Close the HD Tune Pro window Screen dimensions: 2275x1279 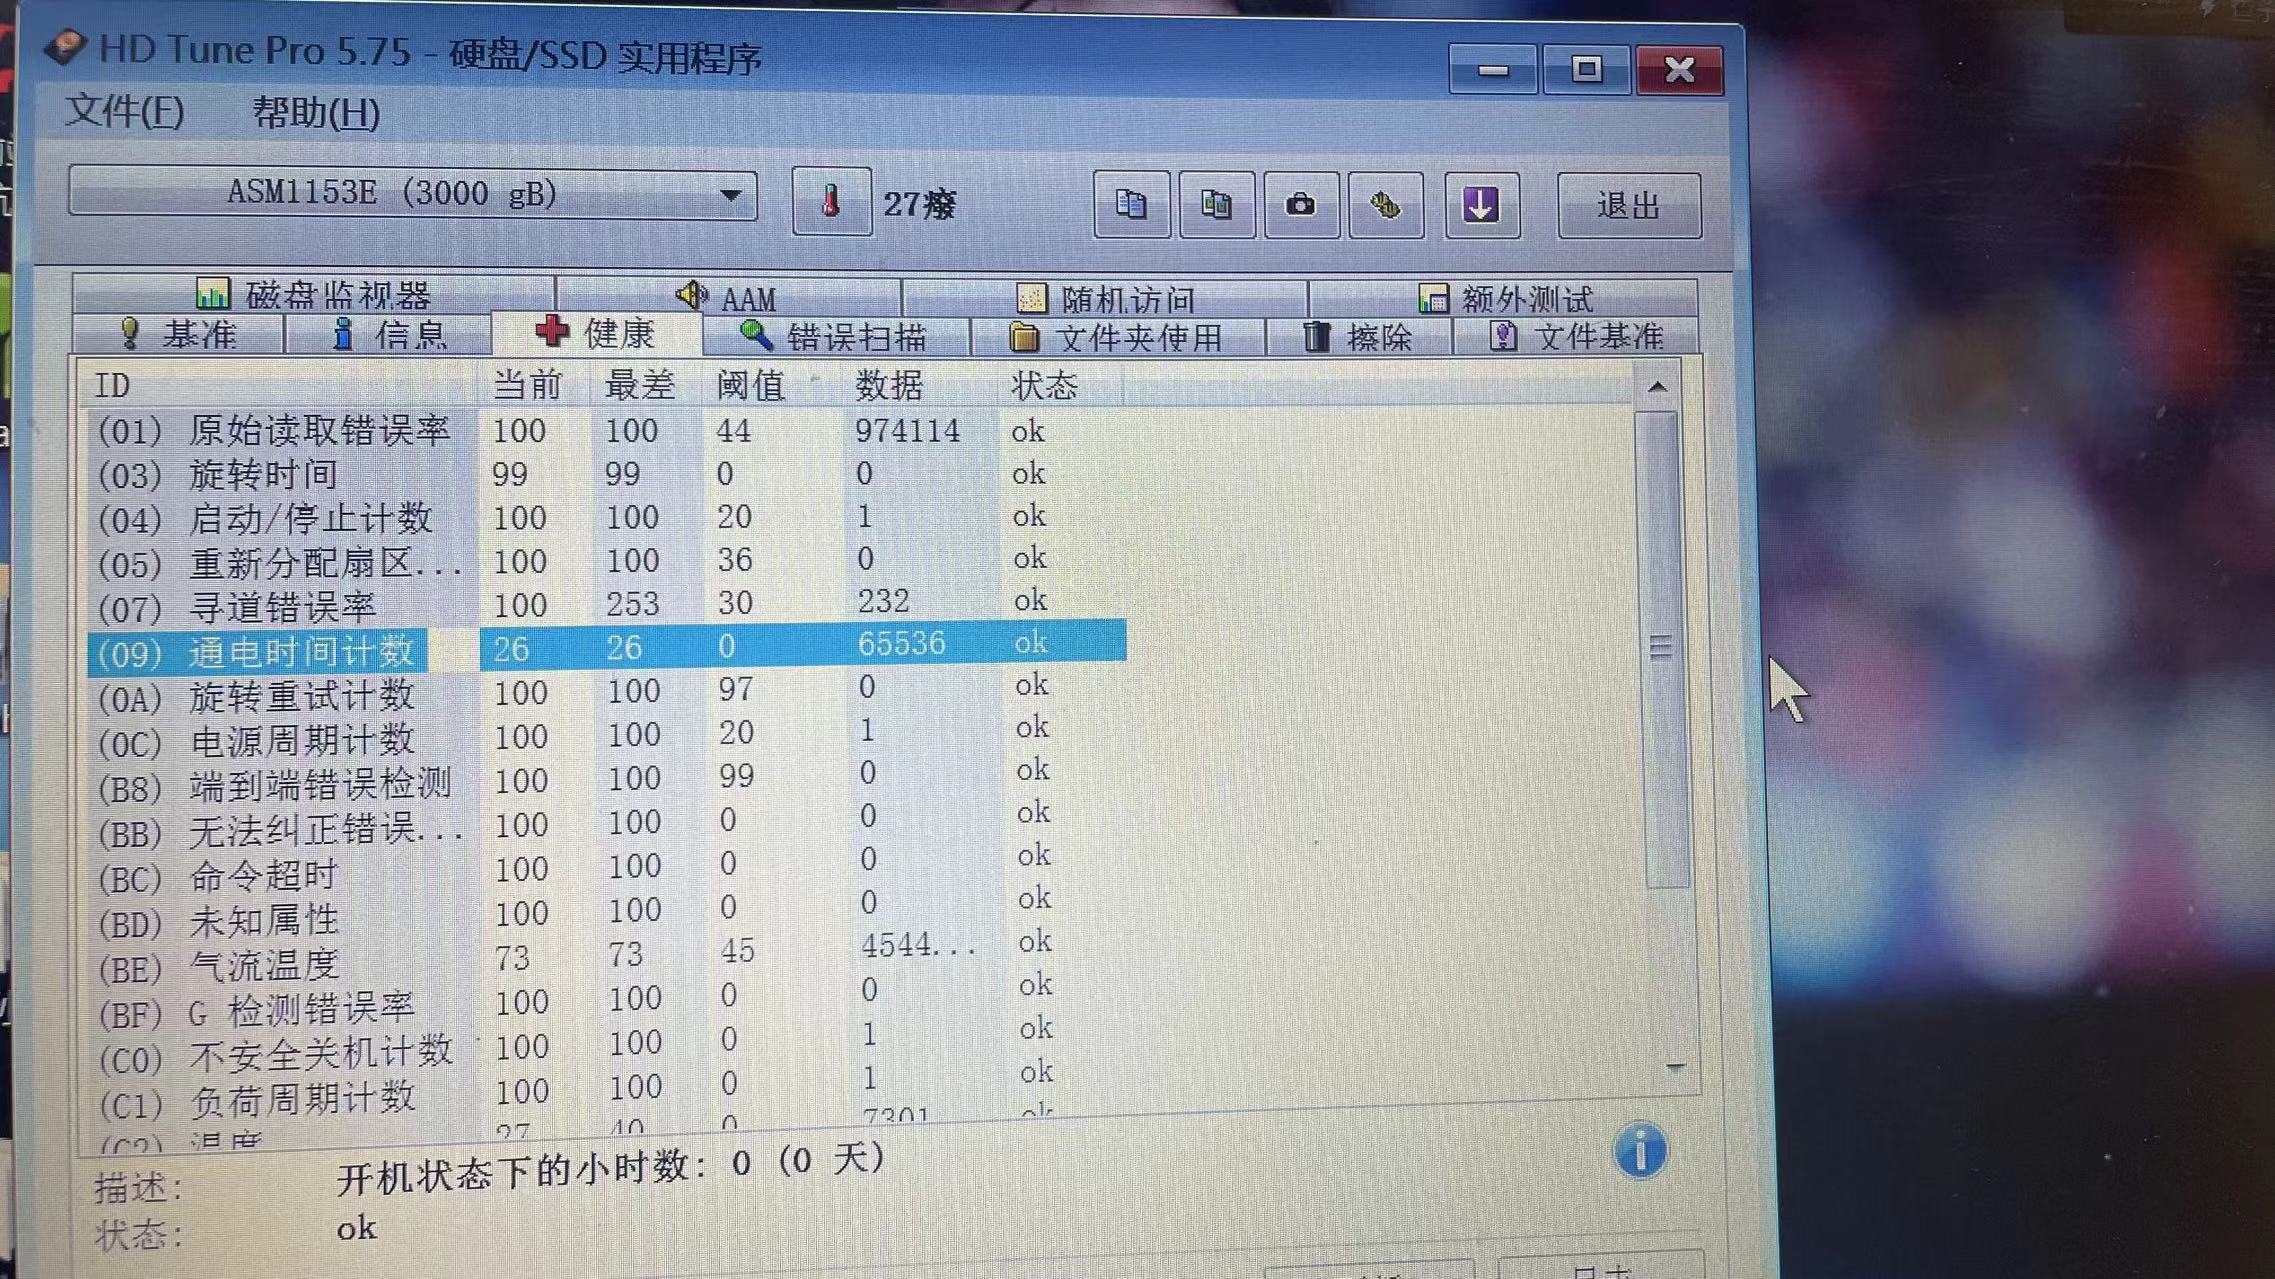point(1680,70)
